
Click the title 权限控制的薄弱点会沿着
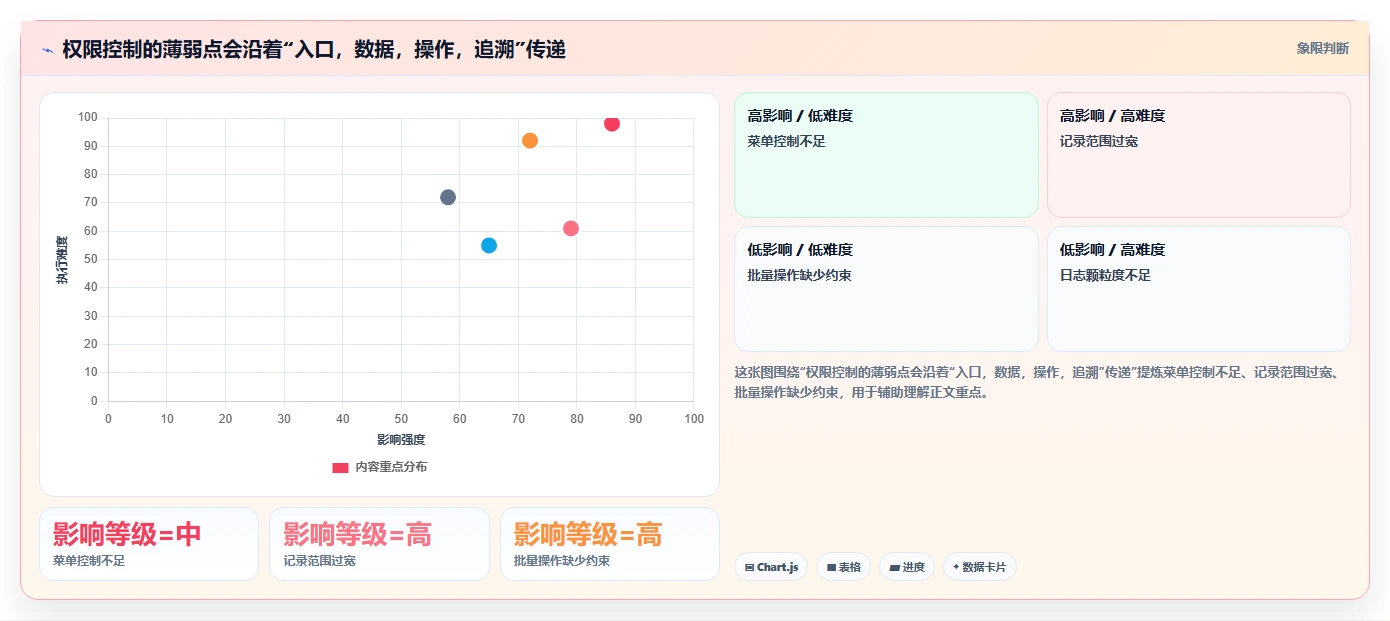(314, 49)
